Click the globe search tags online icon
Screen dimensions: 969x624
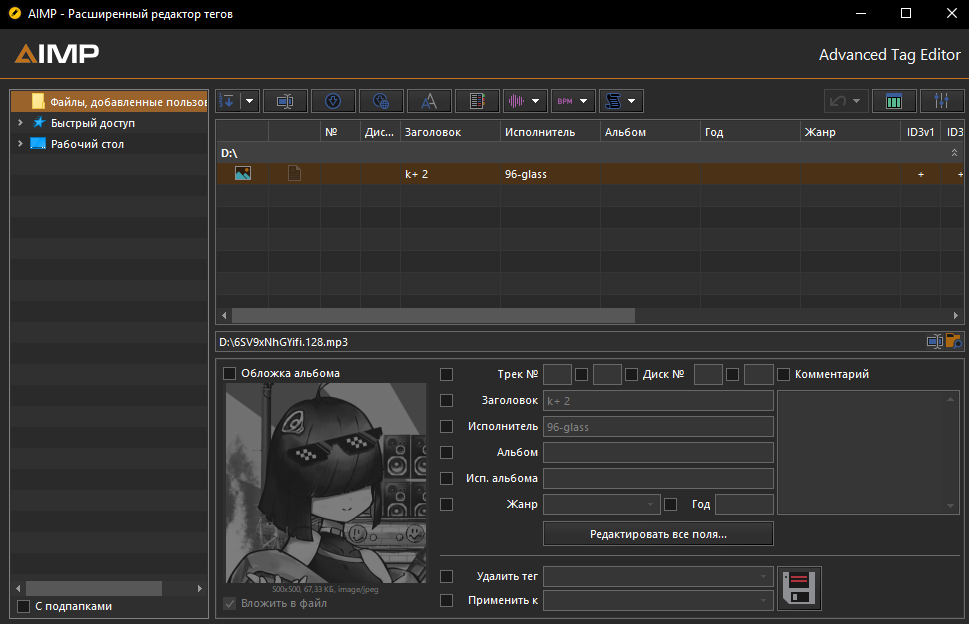(x=381, y=101)
